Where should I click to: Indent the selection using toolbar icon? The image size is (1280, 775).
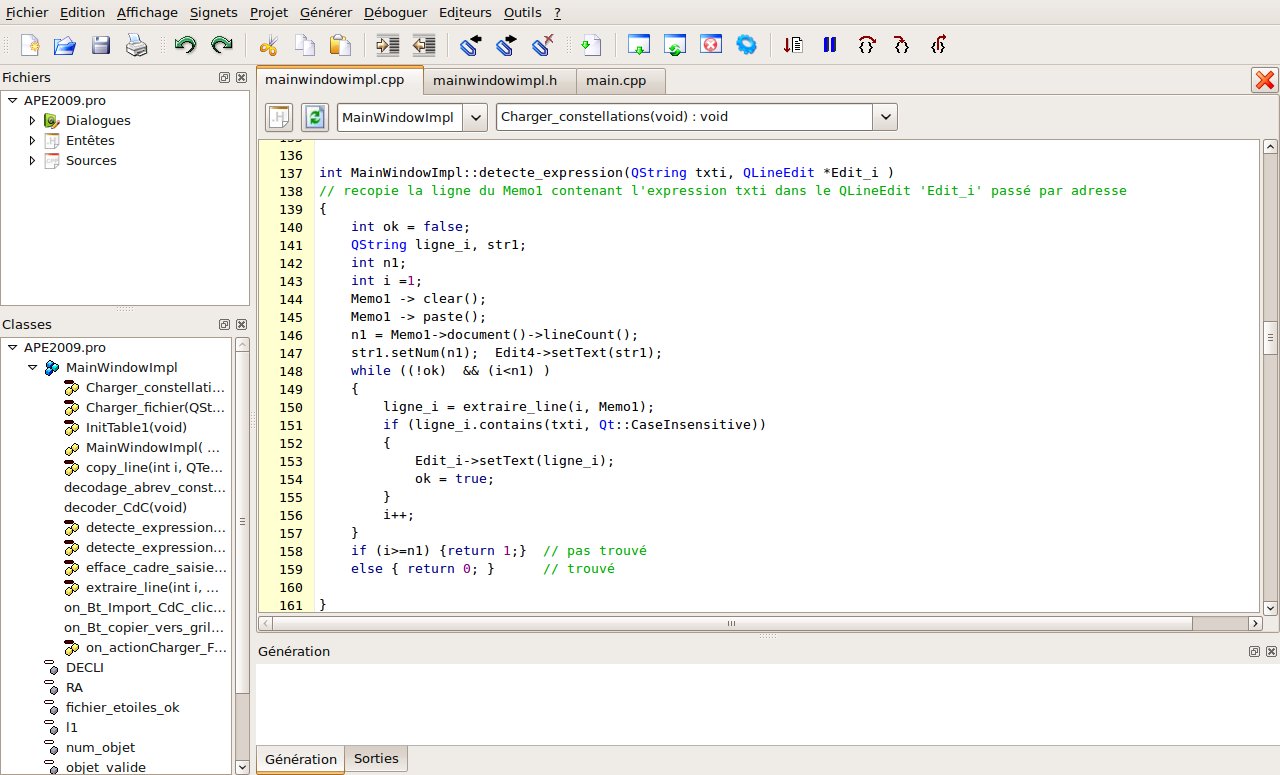[x=387, y=45]
